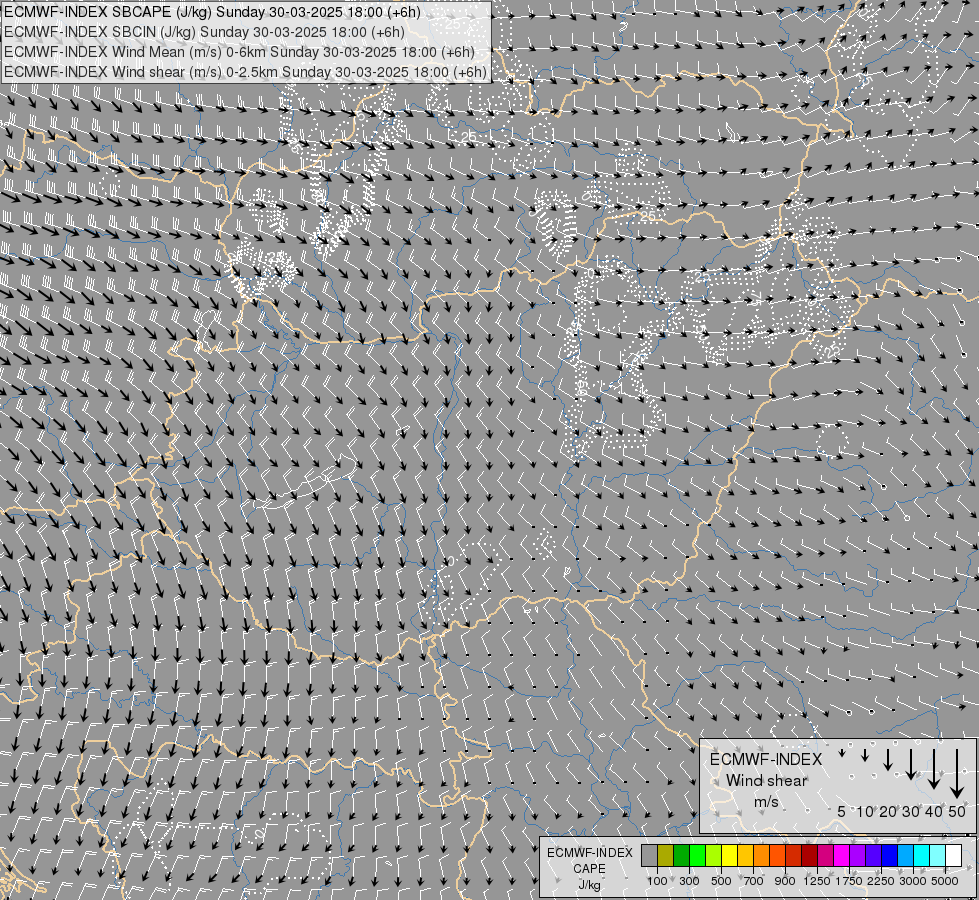Click the 1750 tick label on CAPE scale
This screenshot has height=900, width=979.
(x=849, y=881)
